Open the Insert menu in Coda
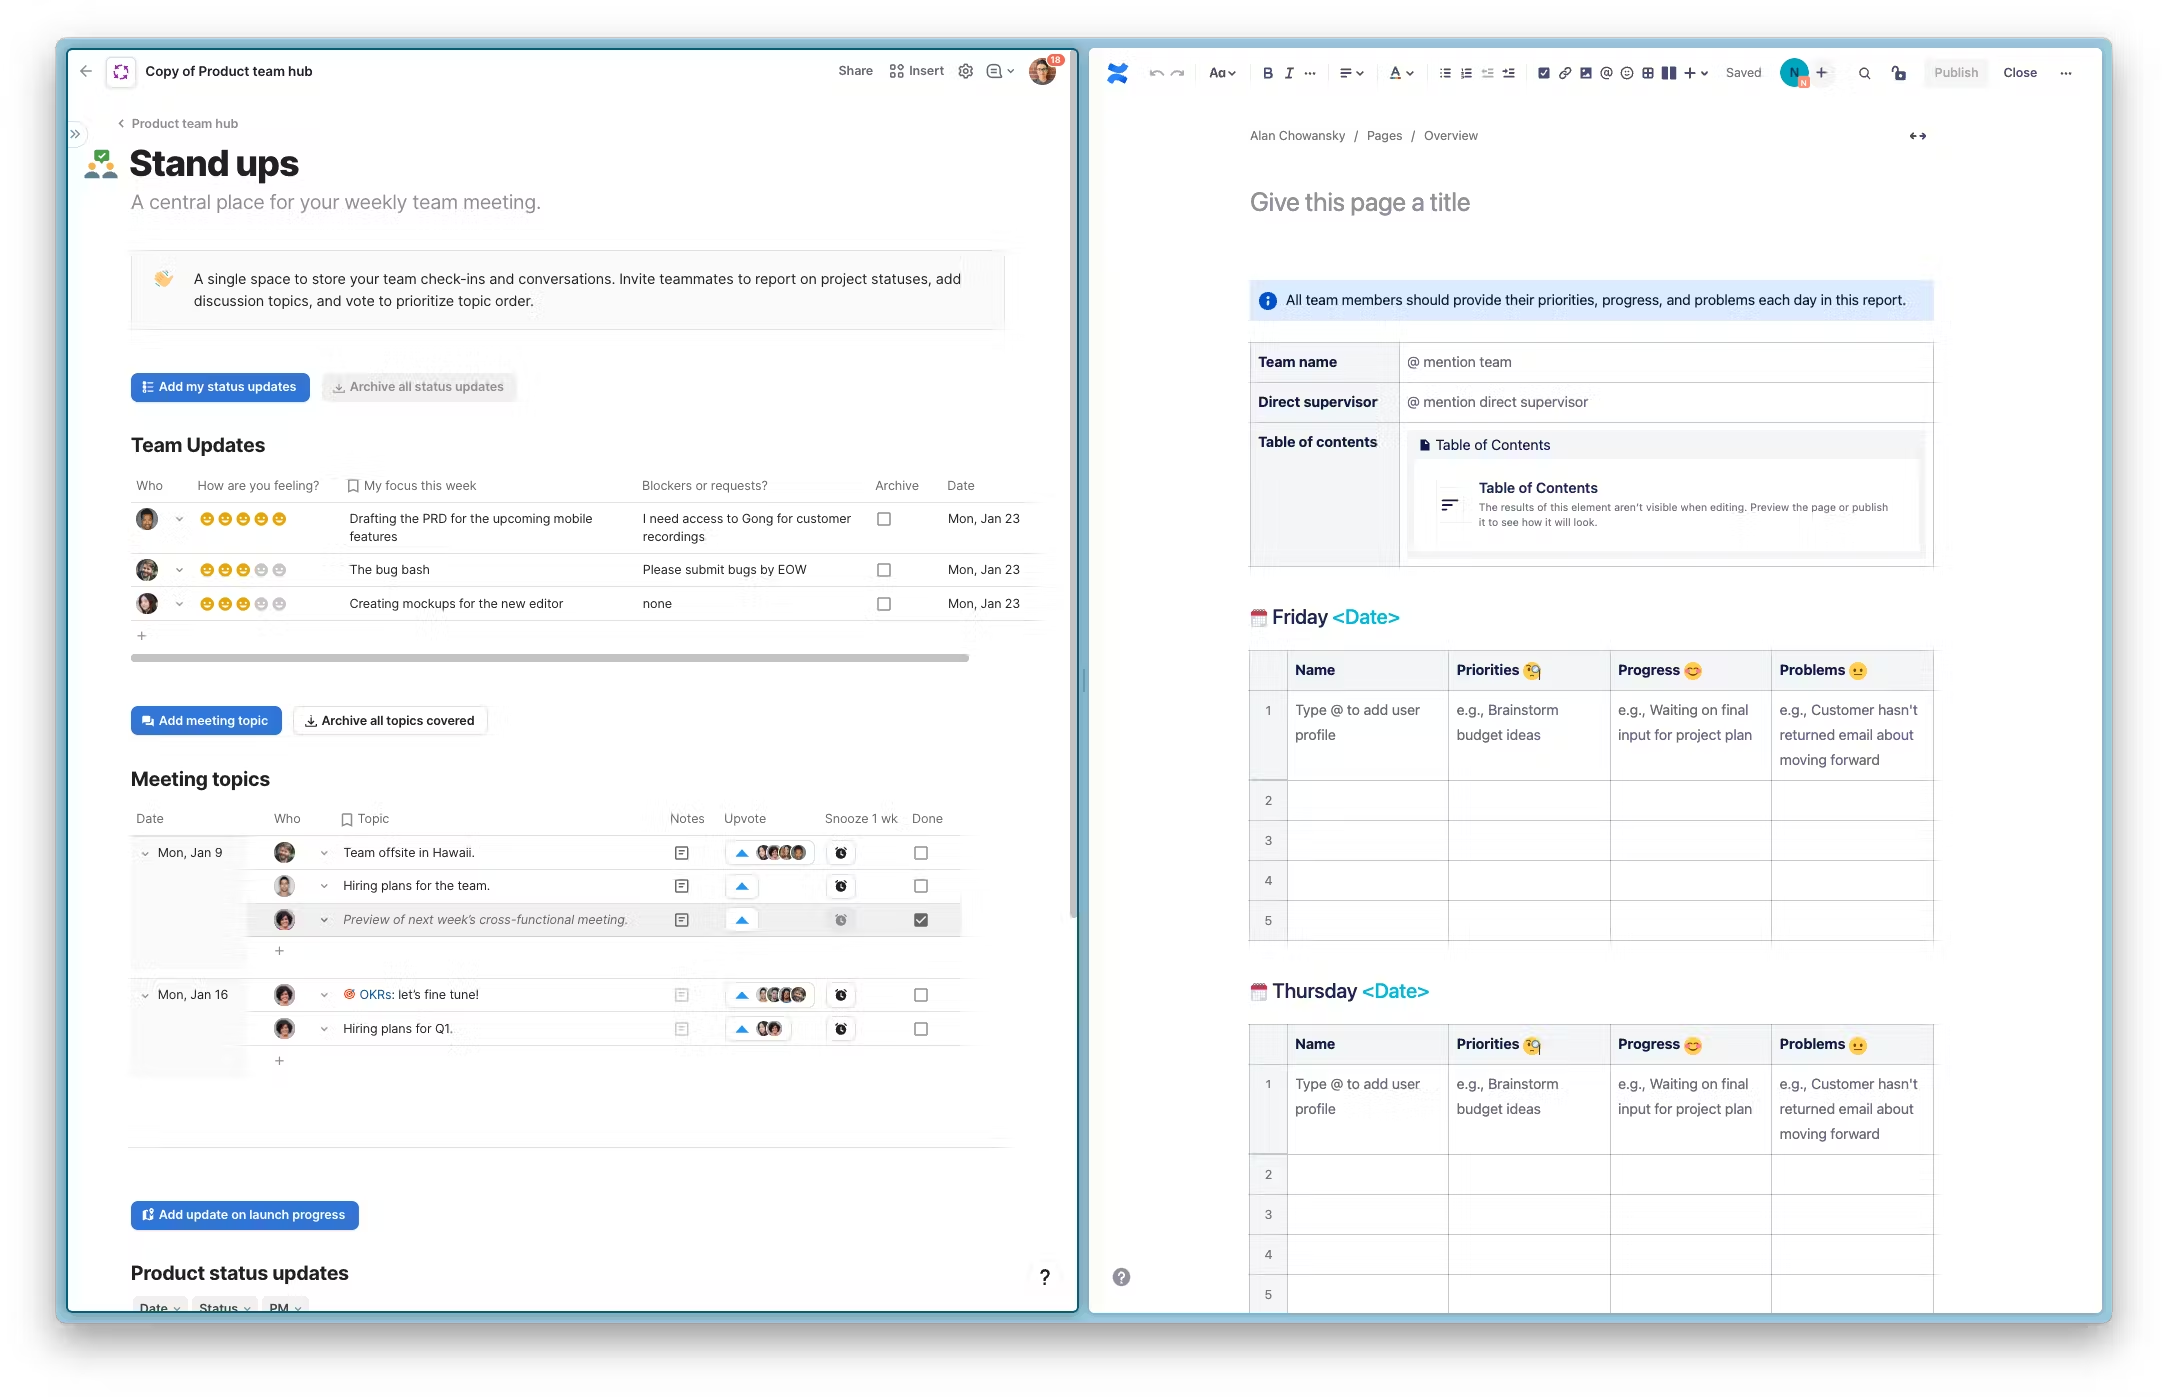Screen dimensions: 2168x1397 click(917, 71)
